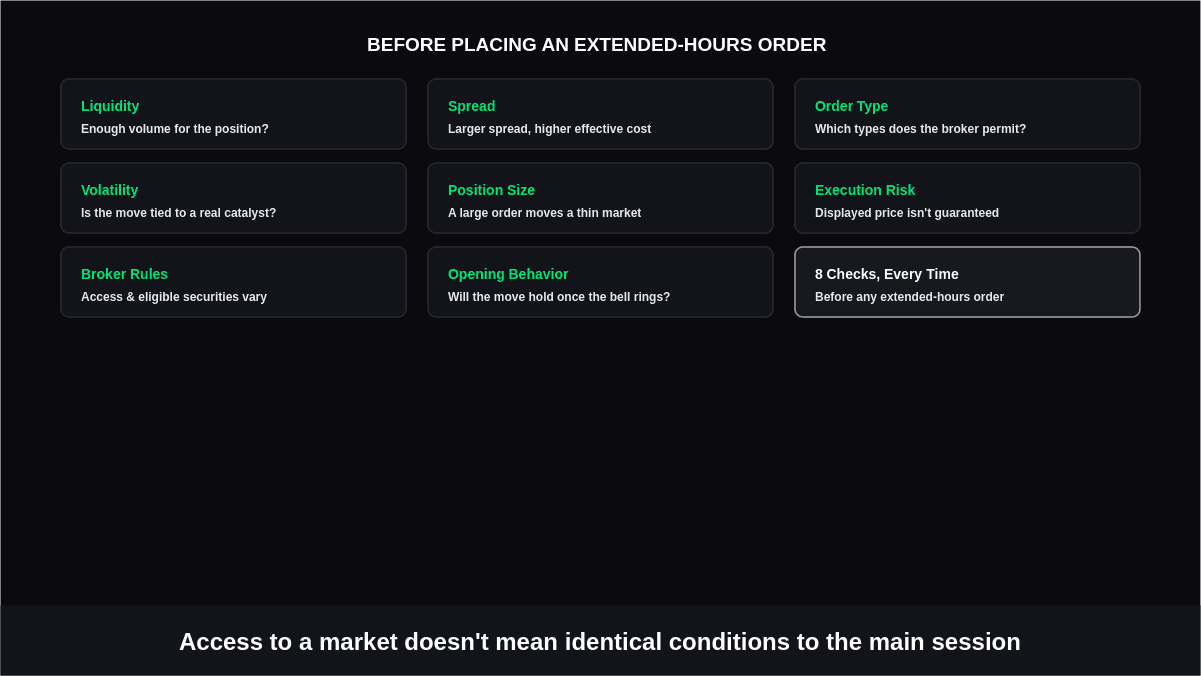This screenshot has width=1201, height=676.
Task: Click 'Which types does the broker permit?' text
Action: point(920,129)
